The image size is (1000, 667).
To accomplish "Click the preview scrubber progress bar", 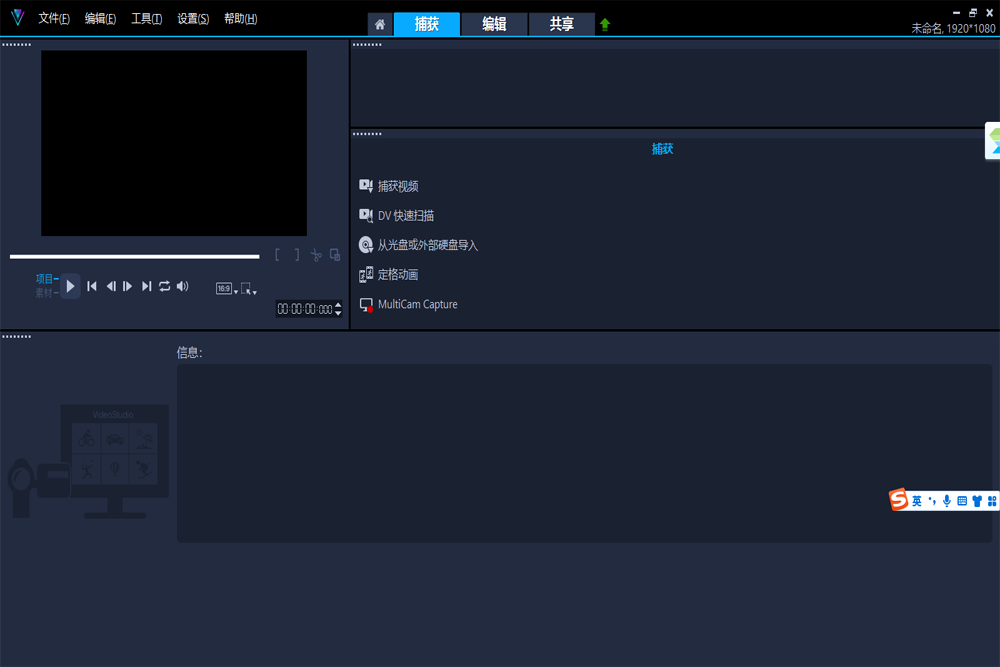I will tap(134, 257).
